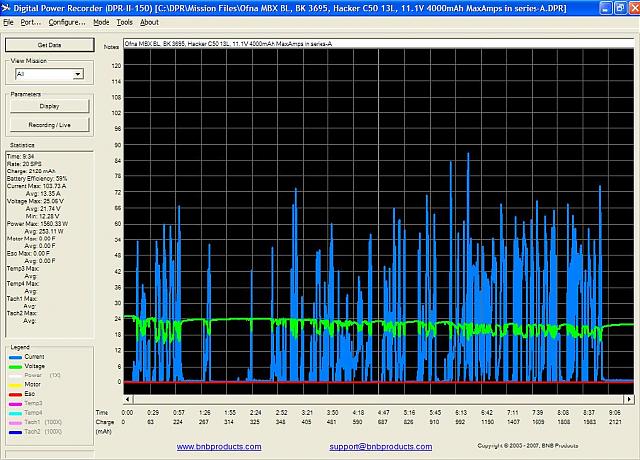Click the red Esc legend swatch

tap(14, 393)
